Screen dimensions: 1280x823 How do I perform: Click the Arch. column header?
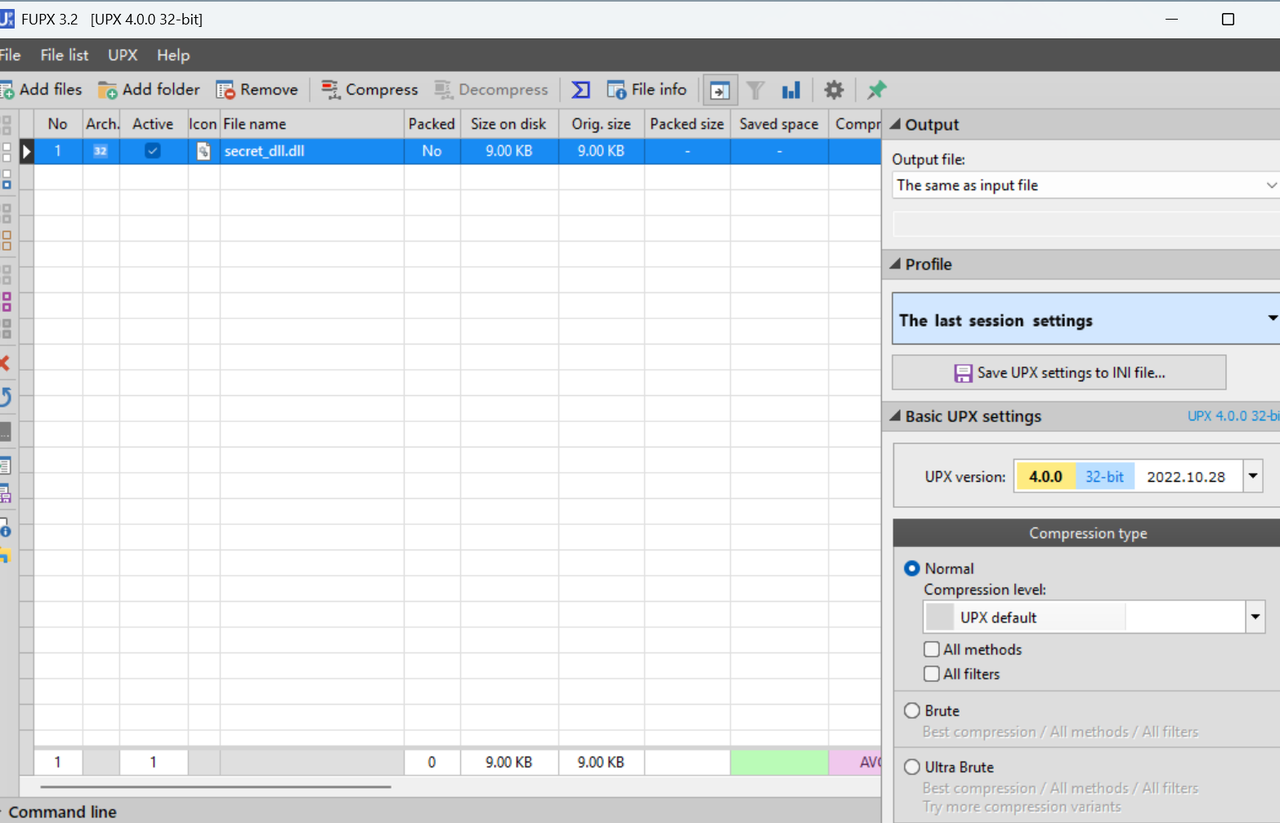pyautogui.click(x=101, y=124)
